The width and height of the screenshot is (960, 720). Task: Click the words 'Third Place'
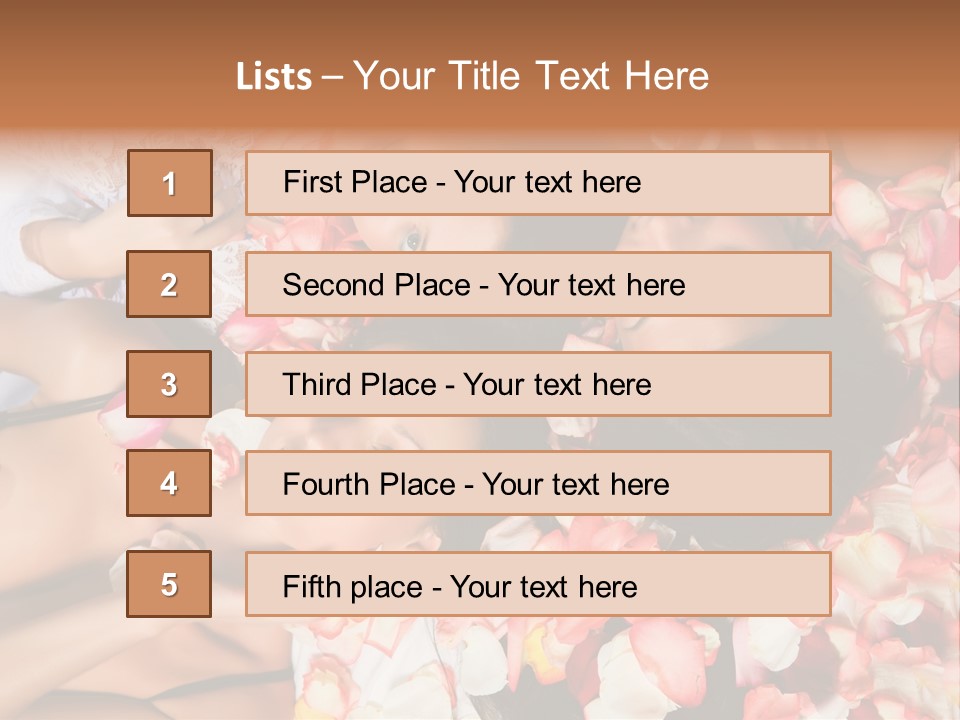(x=359, y=384)
